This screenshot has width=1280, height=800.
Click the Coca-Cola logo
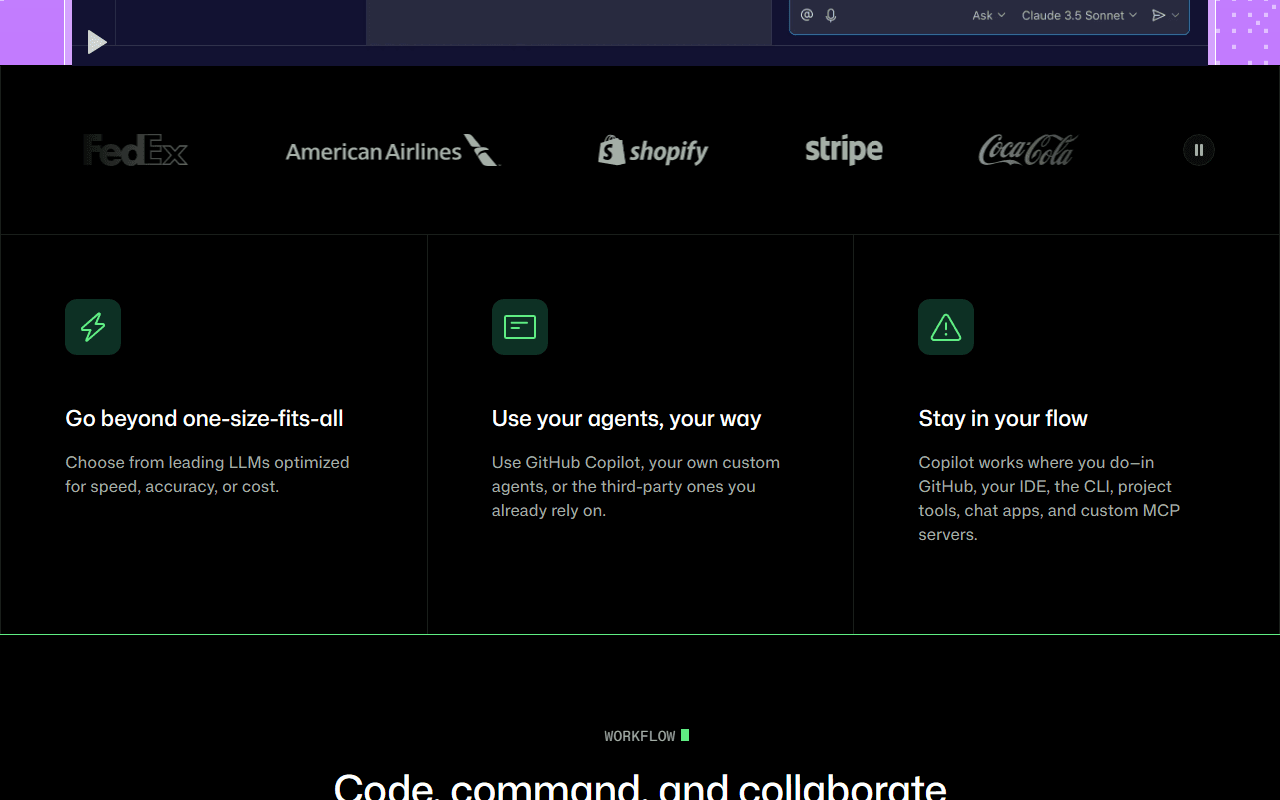tap(1027, 150)
